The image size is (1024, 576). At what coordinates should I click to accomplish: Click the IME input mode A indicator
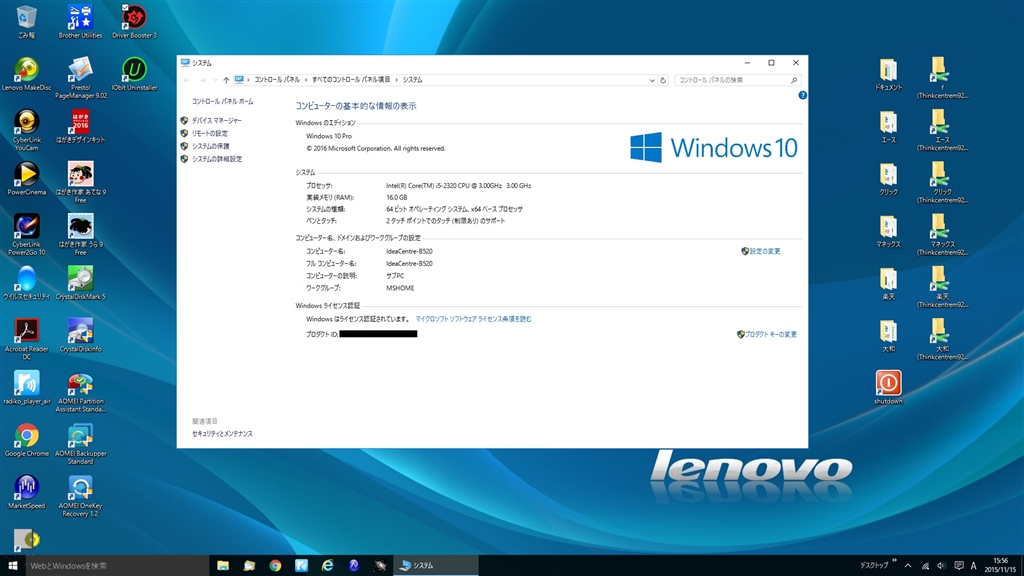[x=973, y=566]
